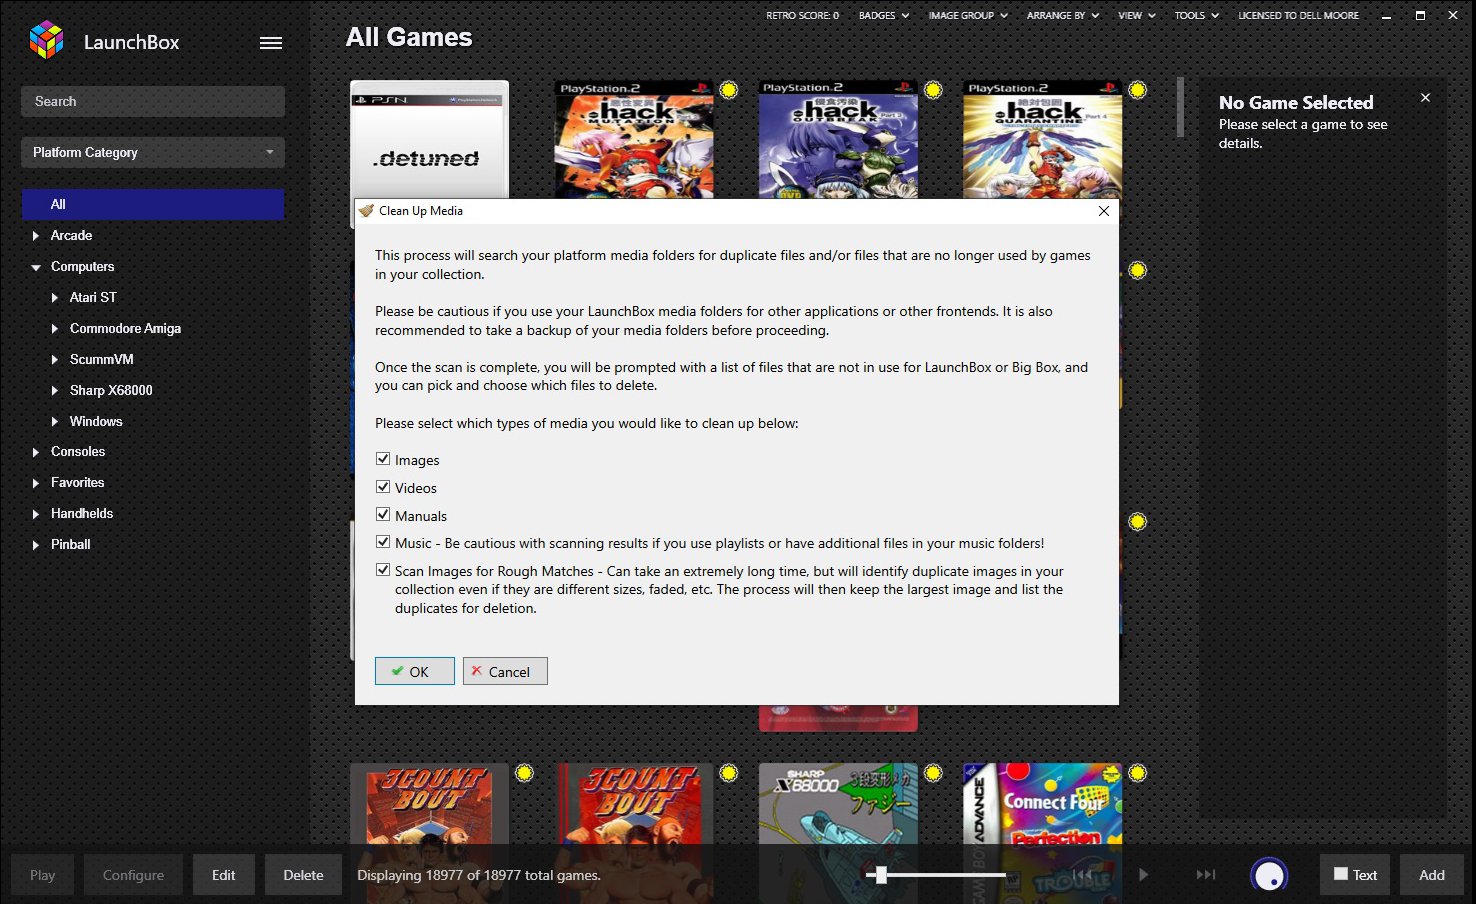The image size is (1476, 904).
Task: Click the yellow badge right of the Clean Up Media title bar
Action: point(1137,271)
